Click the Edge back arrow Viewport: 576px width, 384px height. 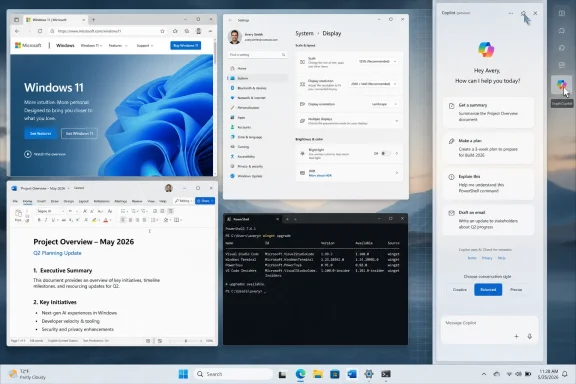click(x=17, y=31)
